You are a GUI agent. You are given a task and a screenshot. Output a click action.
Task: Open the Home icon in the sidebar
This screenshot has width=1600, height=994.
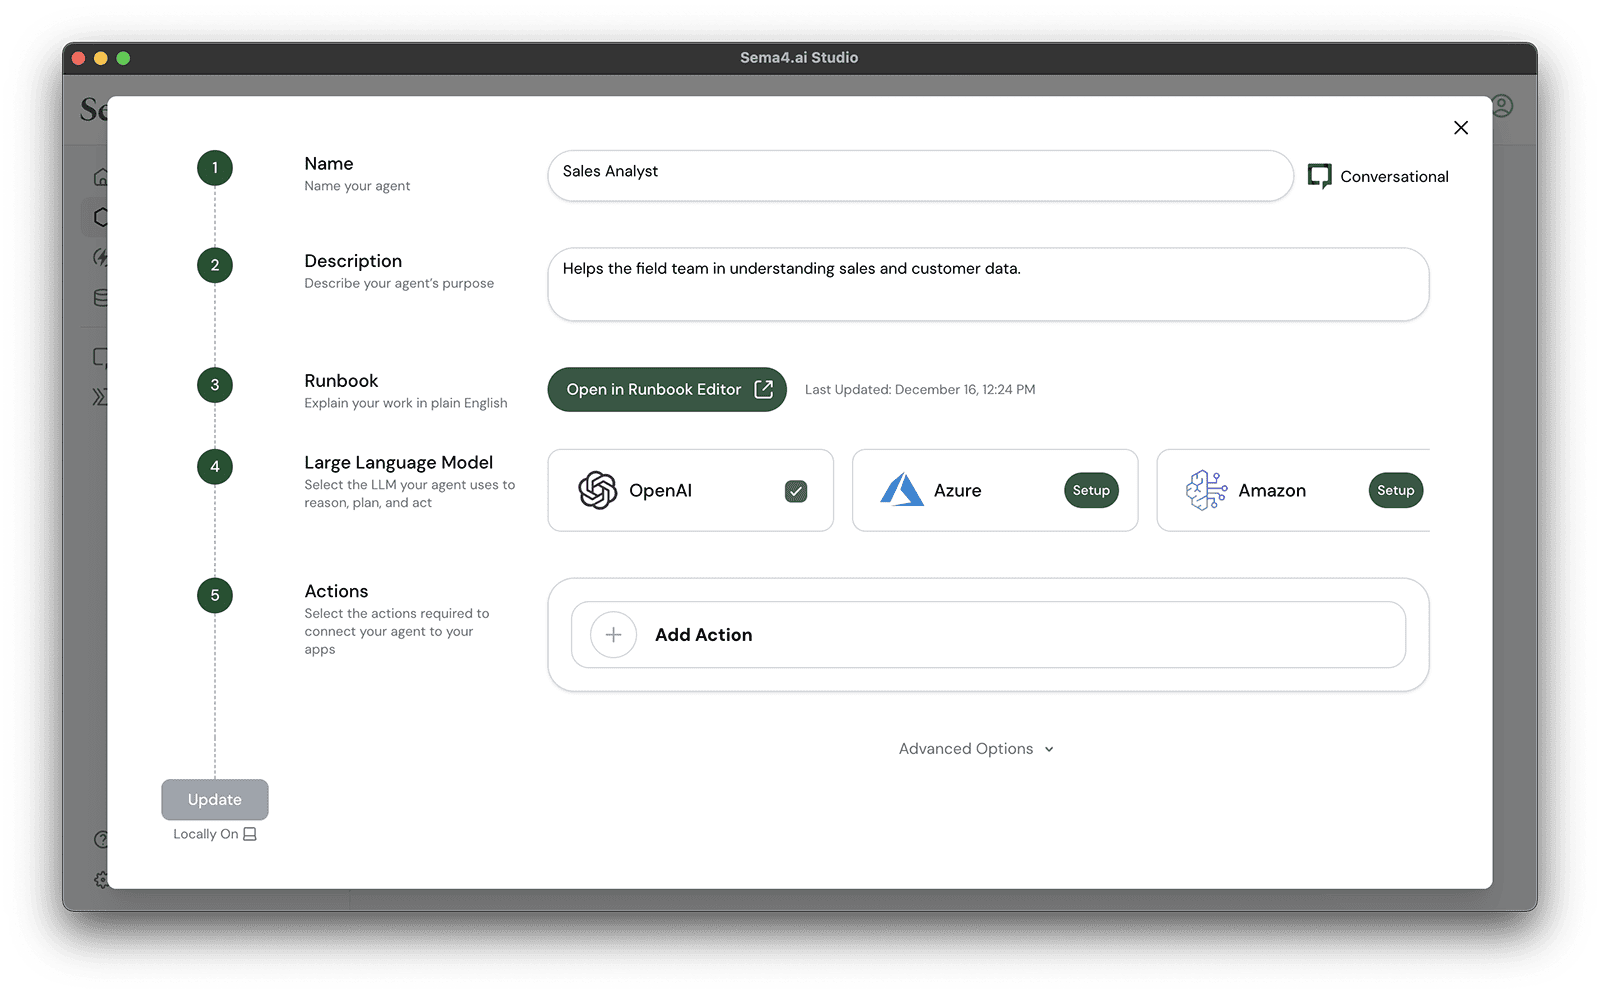102,176
